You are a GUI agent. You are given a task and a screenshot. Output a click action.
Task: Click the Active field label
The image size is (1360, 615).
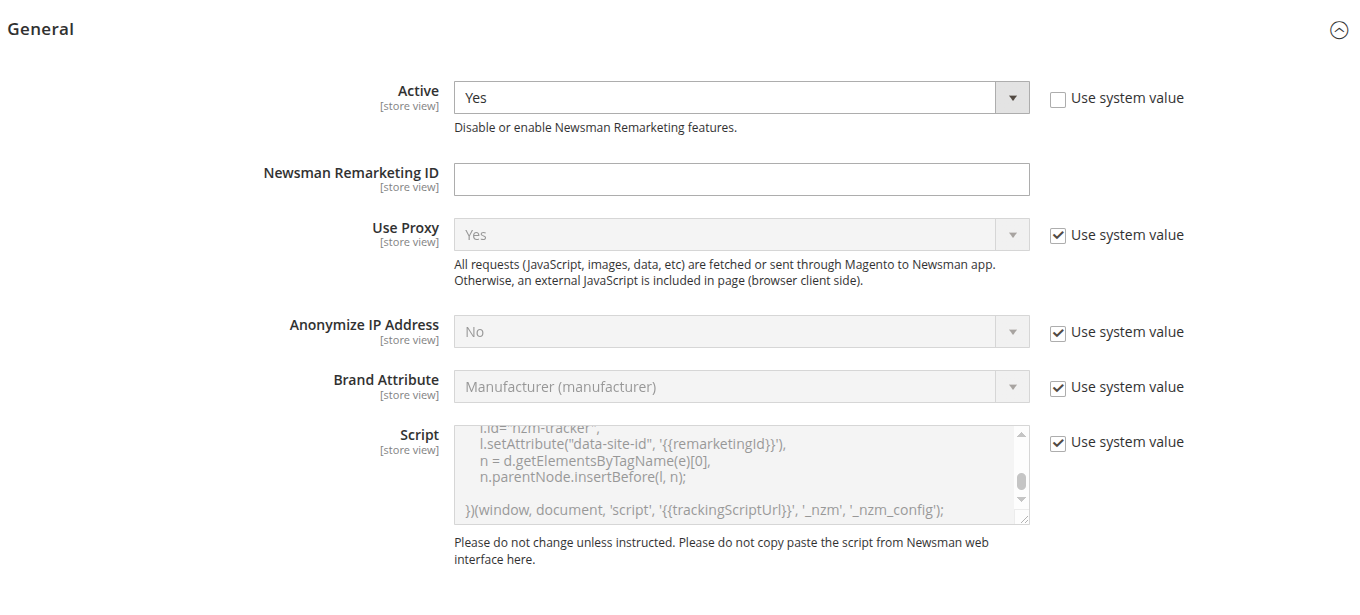(x=418, y=91)
